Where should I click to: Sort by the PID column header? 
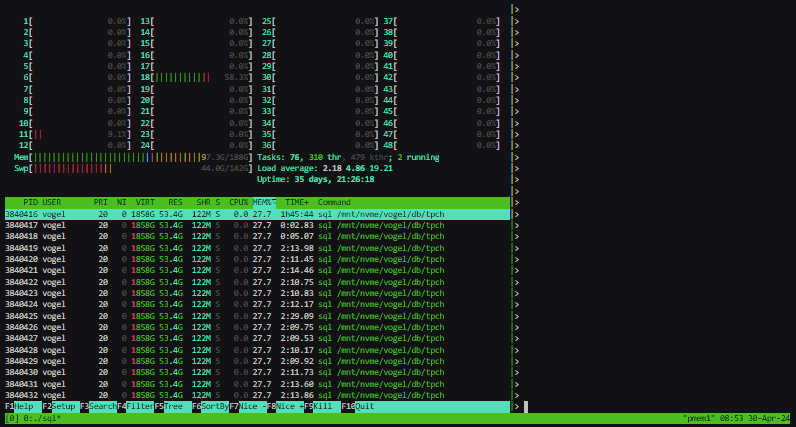(30, 202)
